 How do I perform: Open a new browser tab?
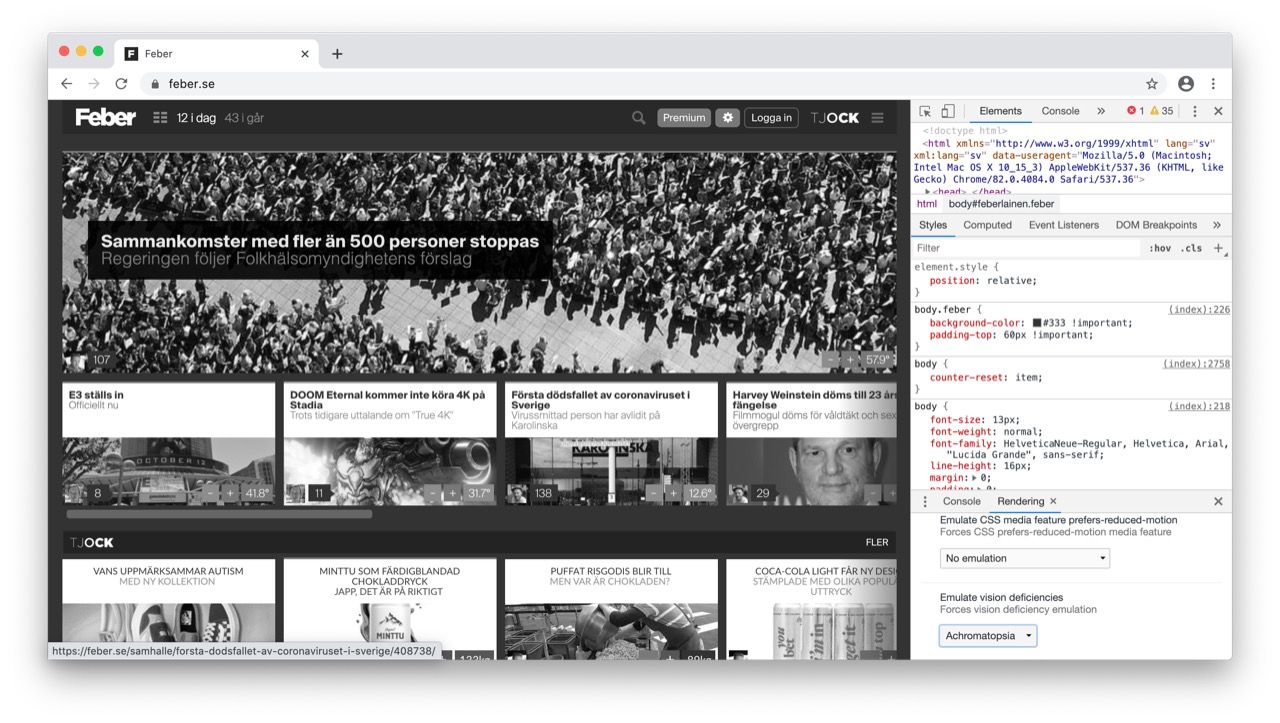click(x=337, y=54)
